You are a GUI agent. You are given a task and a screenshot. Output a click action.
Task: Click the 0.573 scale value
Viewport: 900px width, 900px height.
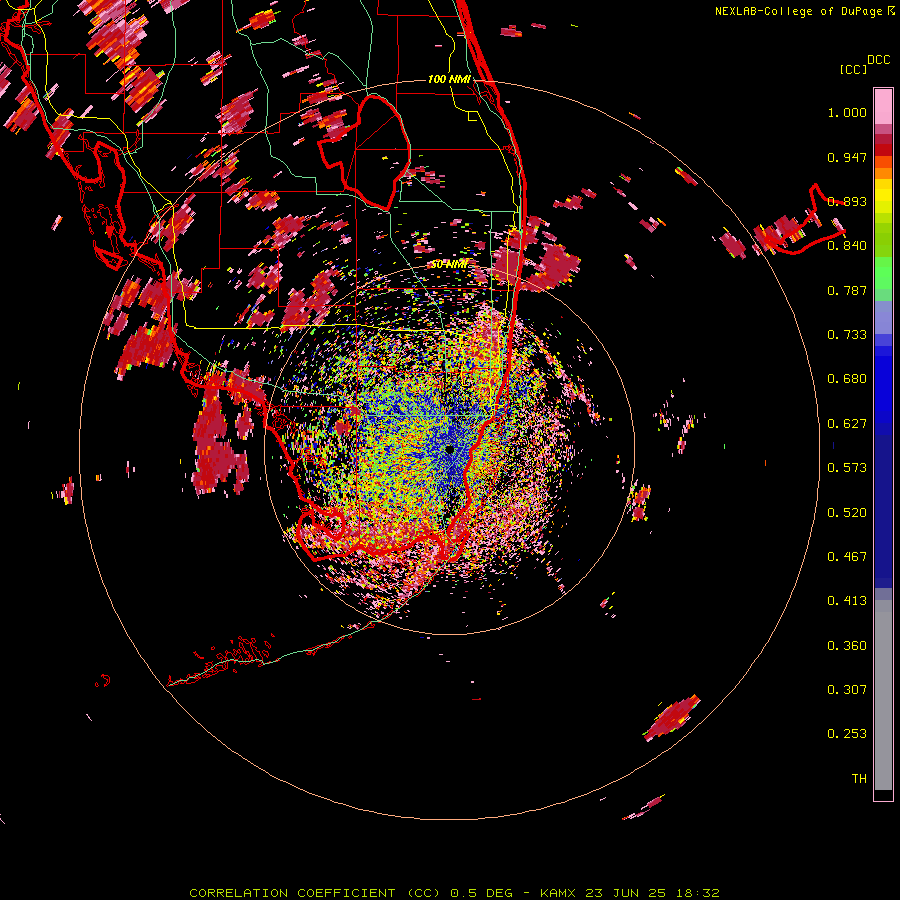coord(847,468)
